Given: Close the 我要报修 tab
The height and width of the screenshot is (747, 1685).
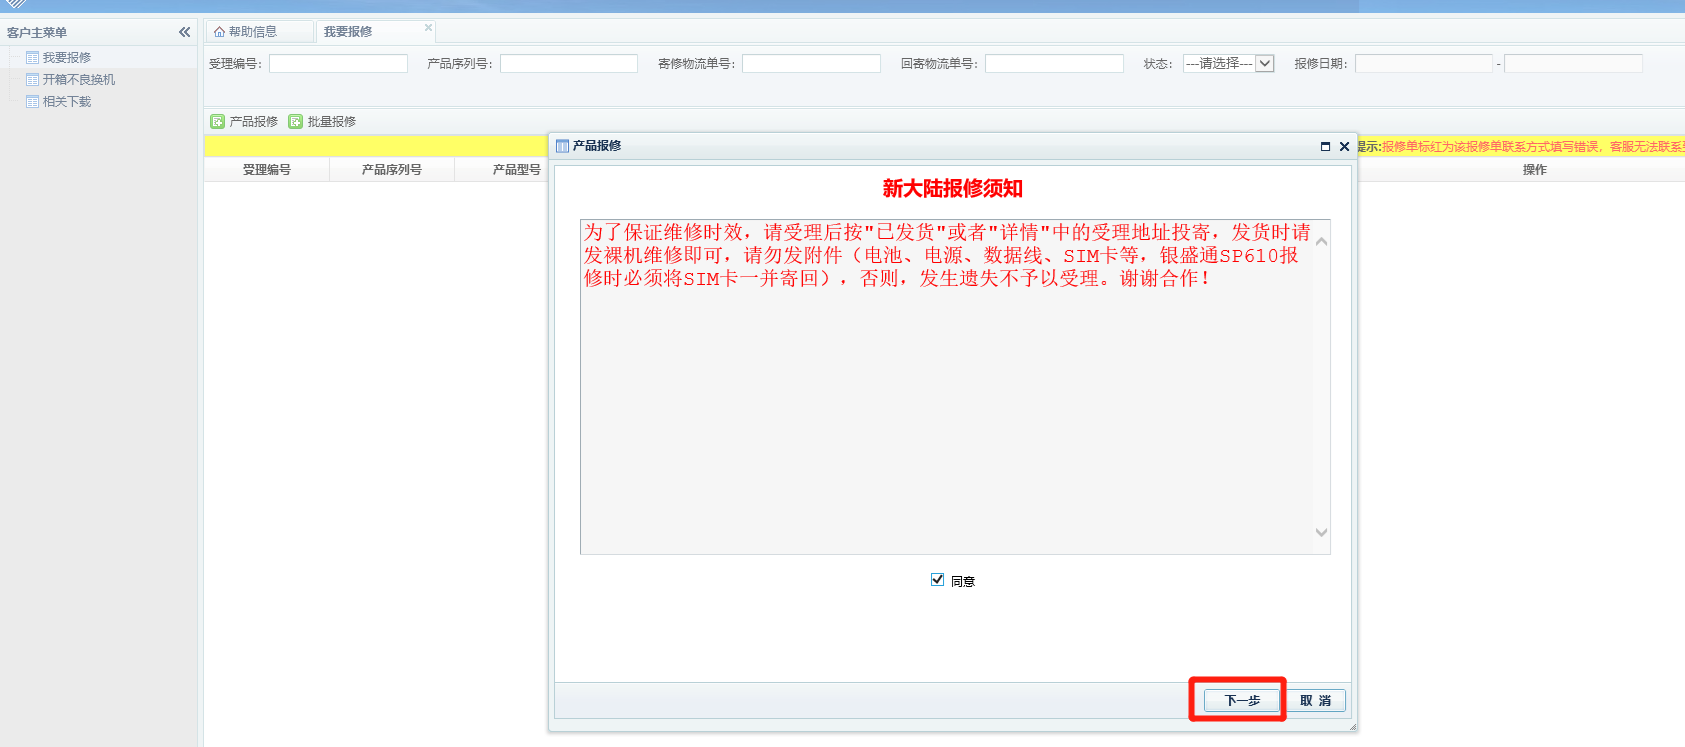Looking at the screenshot, I should point(428,28).
